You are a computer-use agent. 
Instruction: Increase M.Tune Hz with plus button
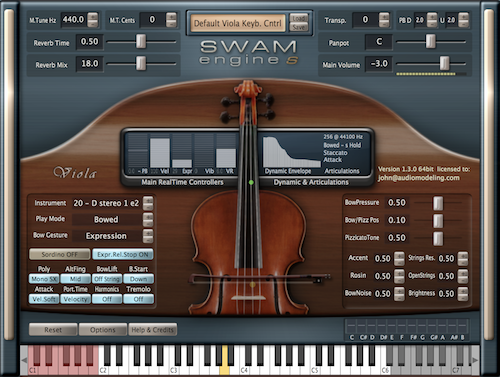93,17
